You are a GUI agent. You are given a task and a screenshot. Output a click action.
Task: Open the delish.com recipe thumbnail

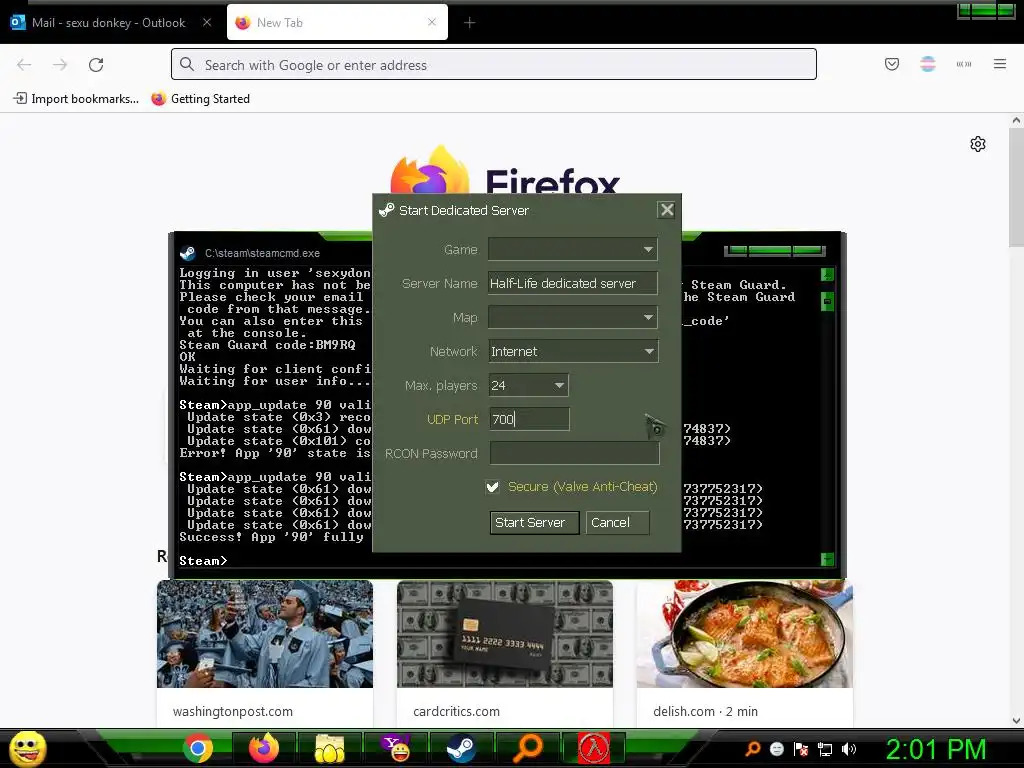click(744, 633)
